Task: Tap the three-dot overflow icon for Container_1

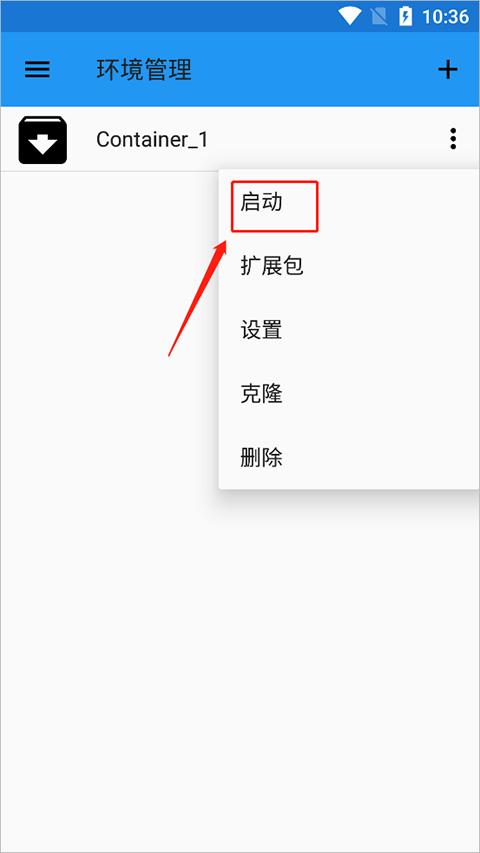Action: click(453, 139)
